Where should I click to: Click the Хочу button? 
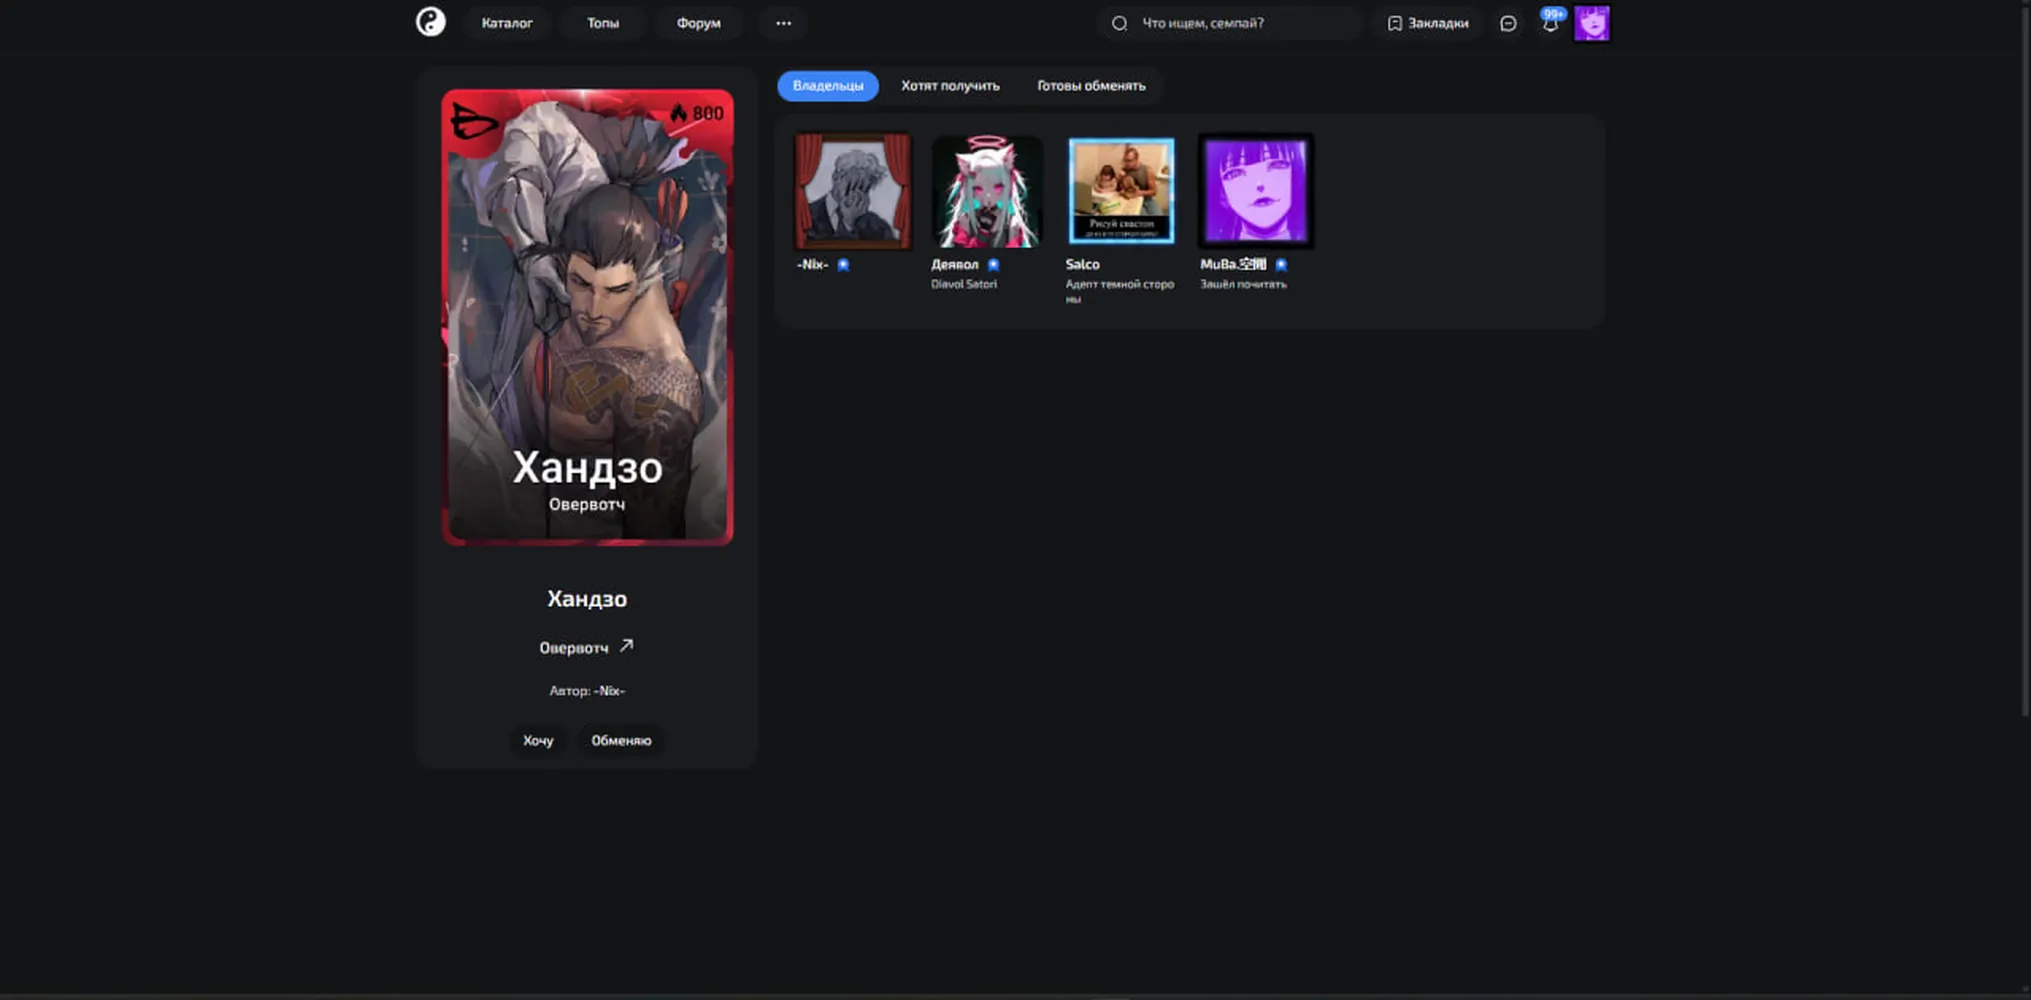(x=538, y=741)
